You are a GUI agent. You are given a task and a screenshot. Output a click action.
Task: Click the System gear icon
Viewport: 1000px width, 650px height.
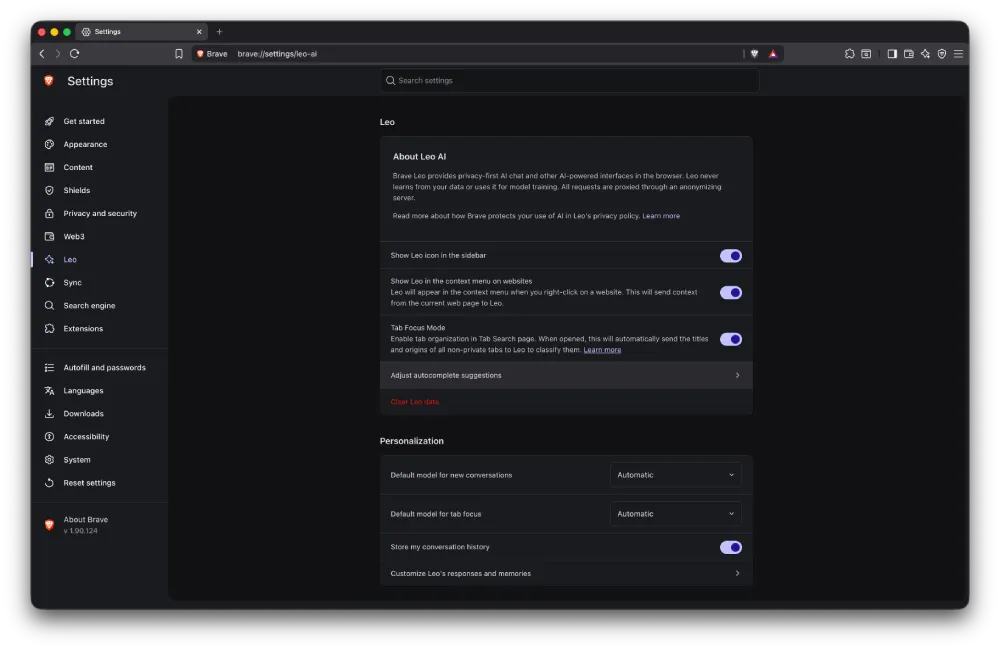tap(49, 459)
